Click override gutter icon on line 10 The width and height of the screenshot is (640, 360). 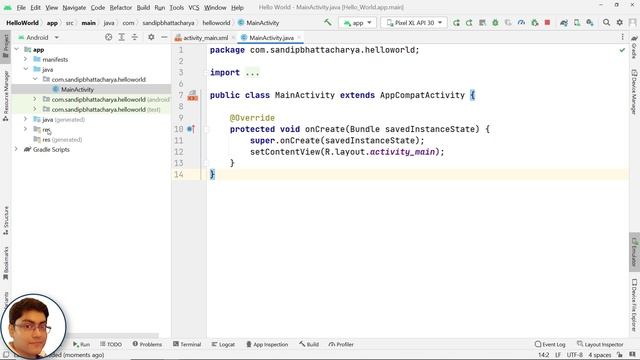click(191, 129)
